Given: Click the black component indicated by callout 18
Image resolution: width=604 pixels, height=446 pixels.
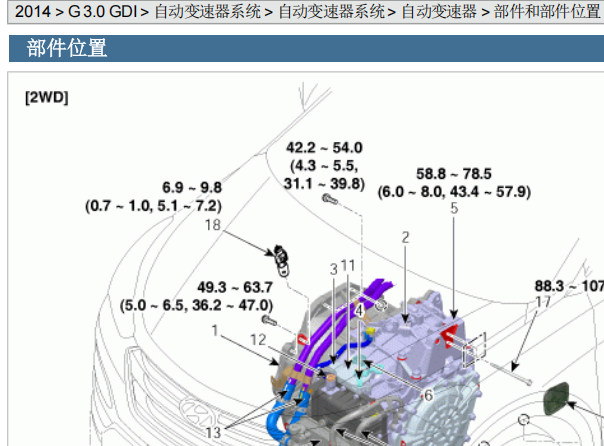Looking at the screenshot, I should (281, 260).
